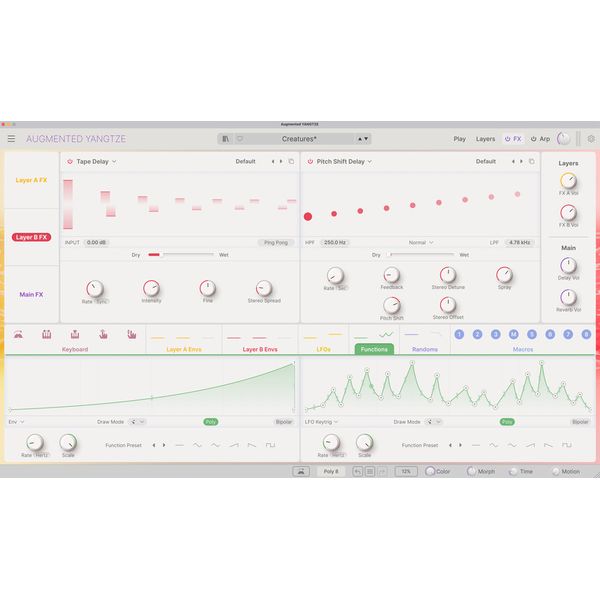Switch to the Main FX tab
Image resolution: width=600 pixels, height=600 pixels.
click(x=31, y=295)
